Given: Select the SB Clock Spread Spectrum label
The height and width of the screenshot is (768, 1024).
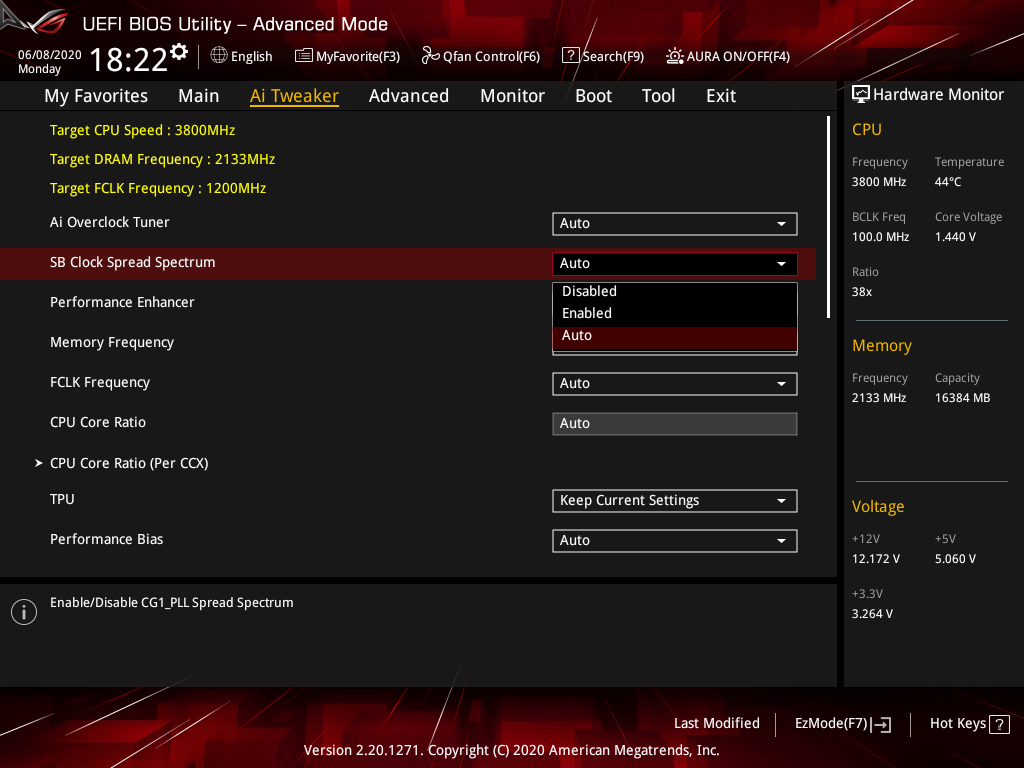Looking at the screenshot, I should pyautogui.click(x=133, y=263).
